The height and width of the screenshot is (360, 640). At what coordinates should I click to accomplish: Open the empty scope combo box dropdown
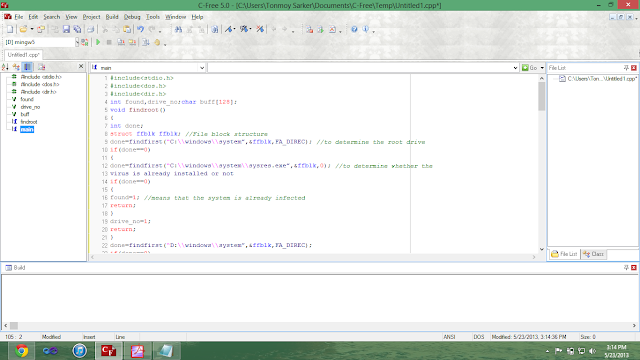(515, 68)
